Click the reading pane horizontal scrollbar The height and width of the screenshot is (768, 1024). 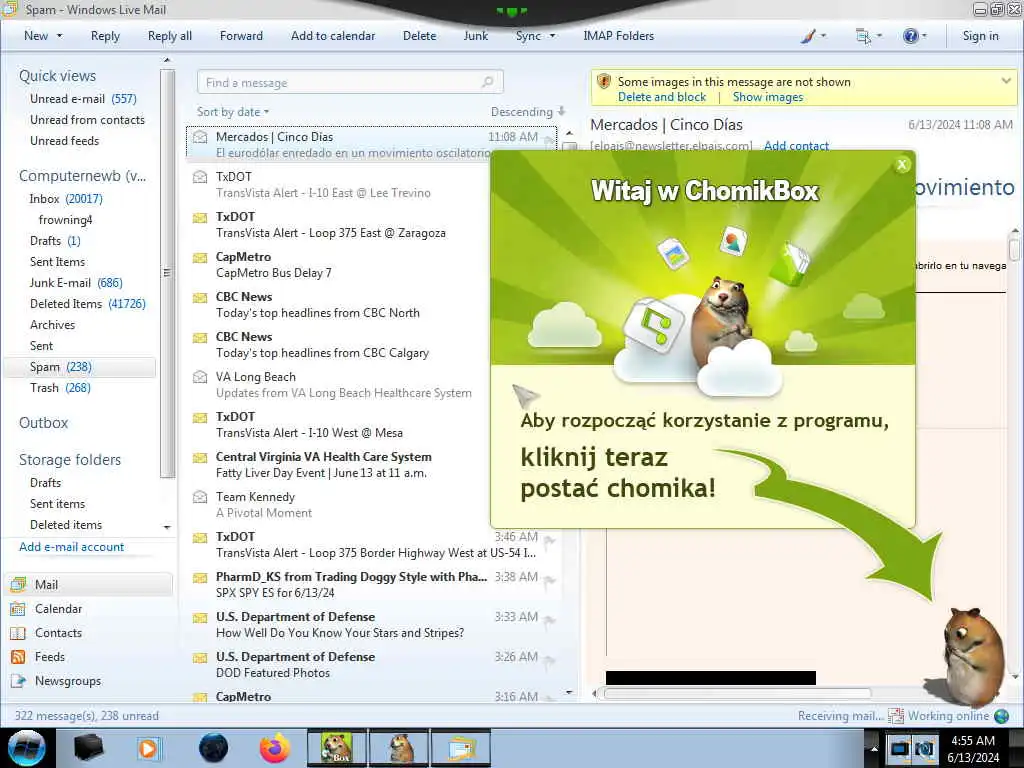click(737, 694)
